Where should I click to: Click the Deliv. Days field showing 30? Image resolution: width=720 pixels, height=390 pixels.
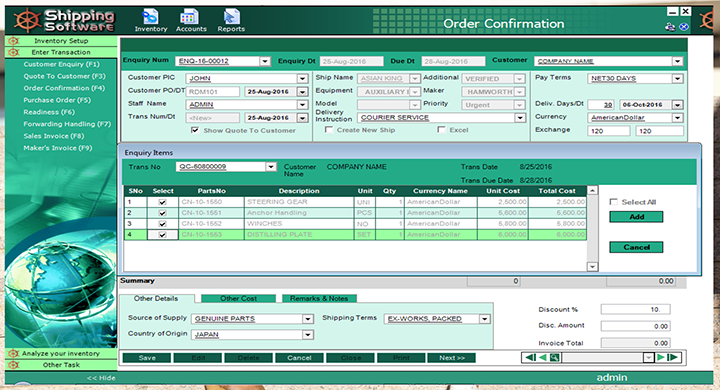(601, 105)
